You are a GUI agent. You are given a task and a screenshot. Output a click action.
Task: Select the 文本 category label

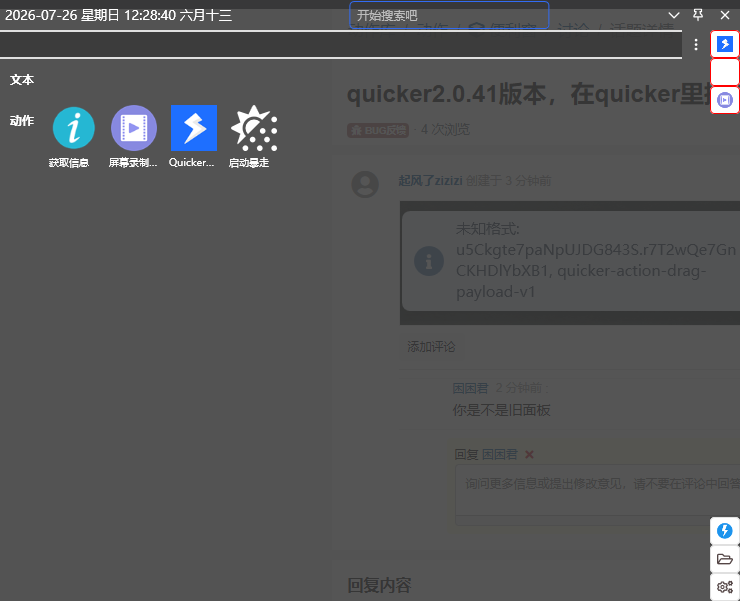[22, 80]
